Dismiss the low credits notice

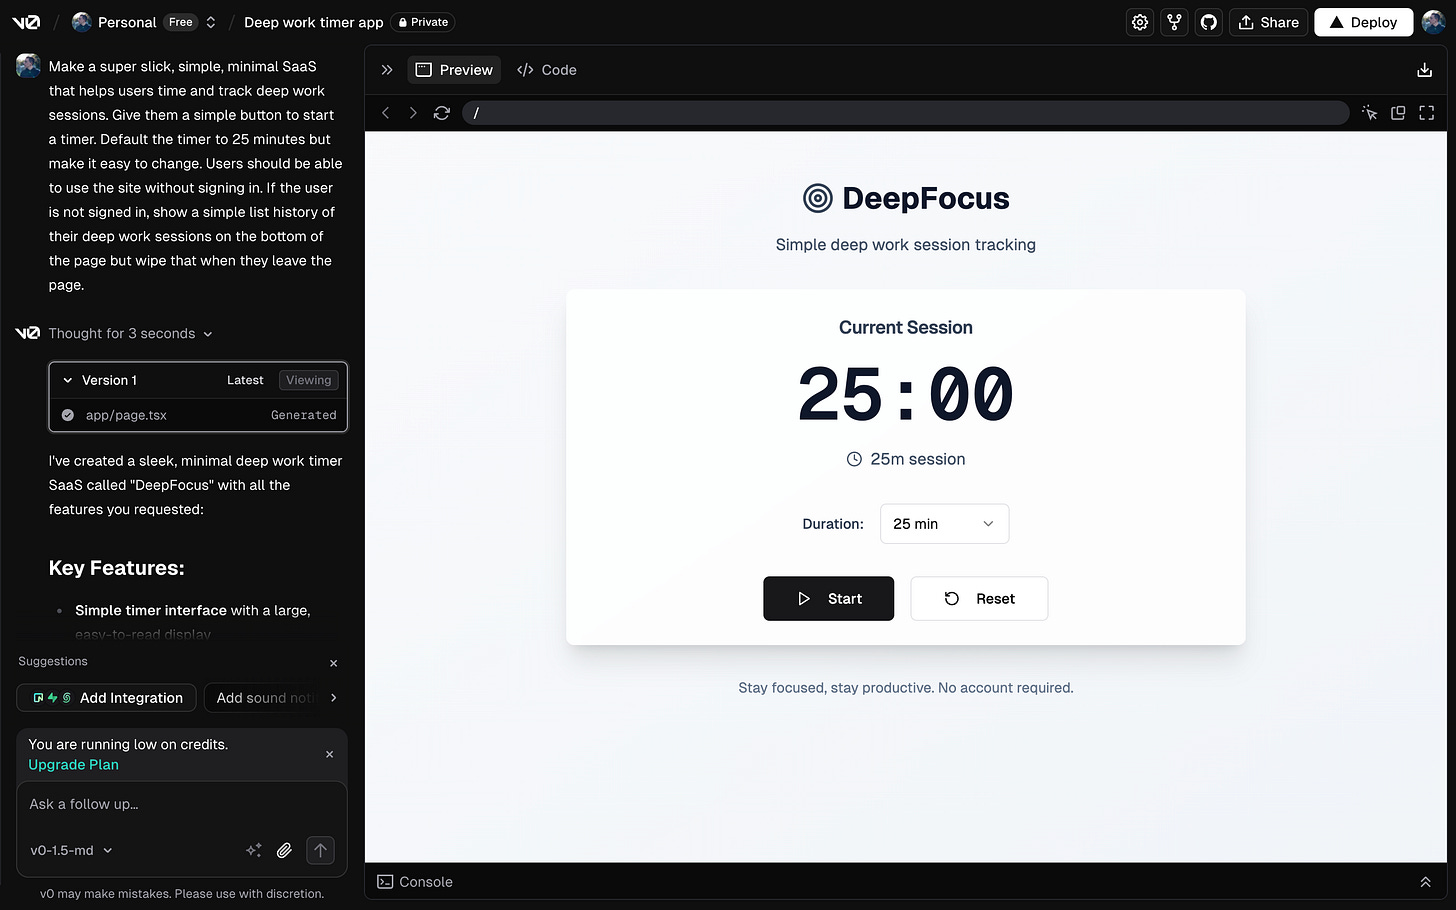point(330,754)
